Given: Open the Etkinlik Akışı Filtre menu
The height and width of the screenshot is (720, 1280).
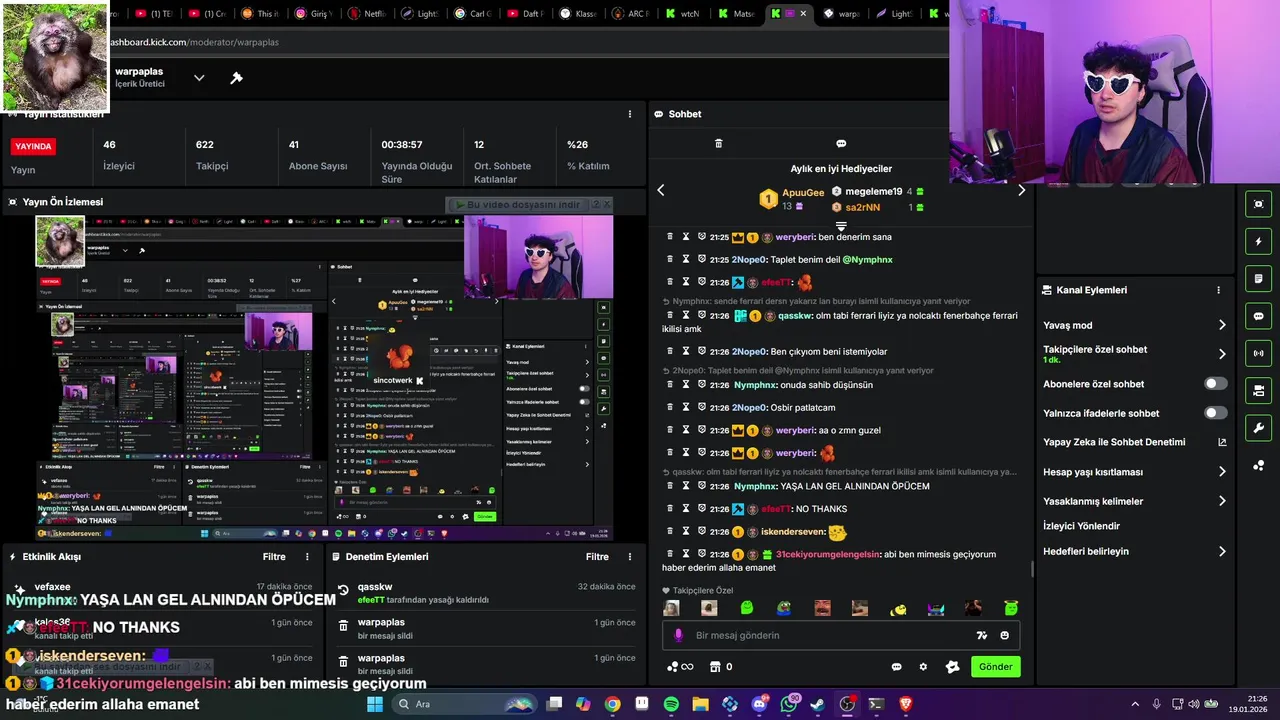Looking at the screenshot, I should tap(274, 557).
